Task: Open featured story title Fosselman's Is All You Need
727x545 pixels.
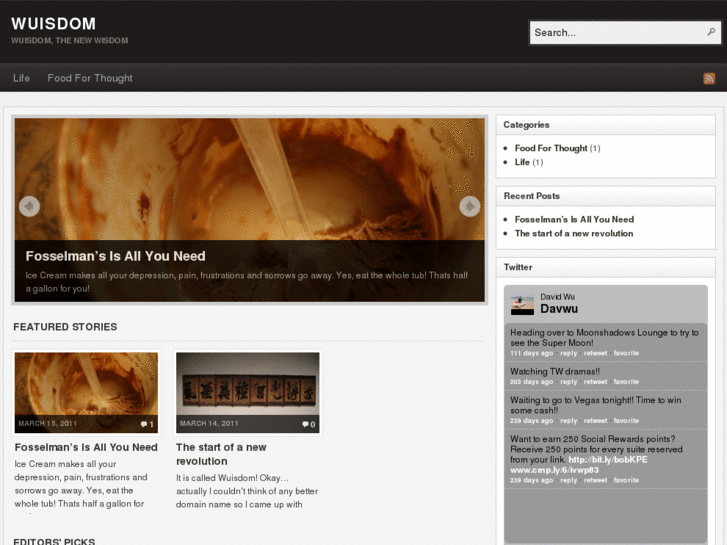Action: click(86, 447)
